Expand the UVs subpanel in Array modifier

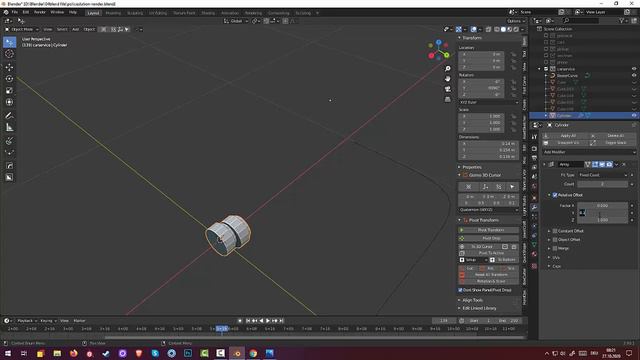549,258
